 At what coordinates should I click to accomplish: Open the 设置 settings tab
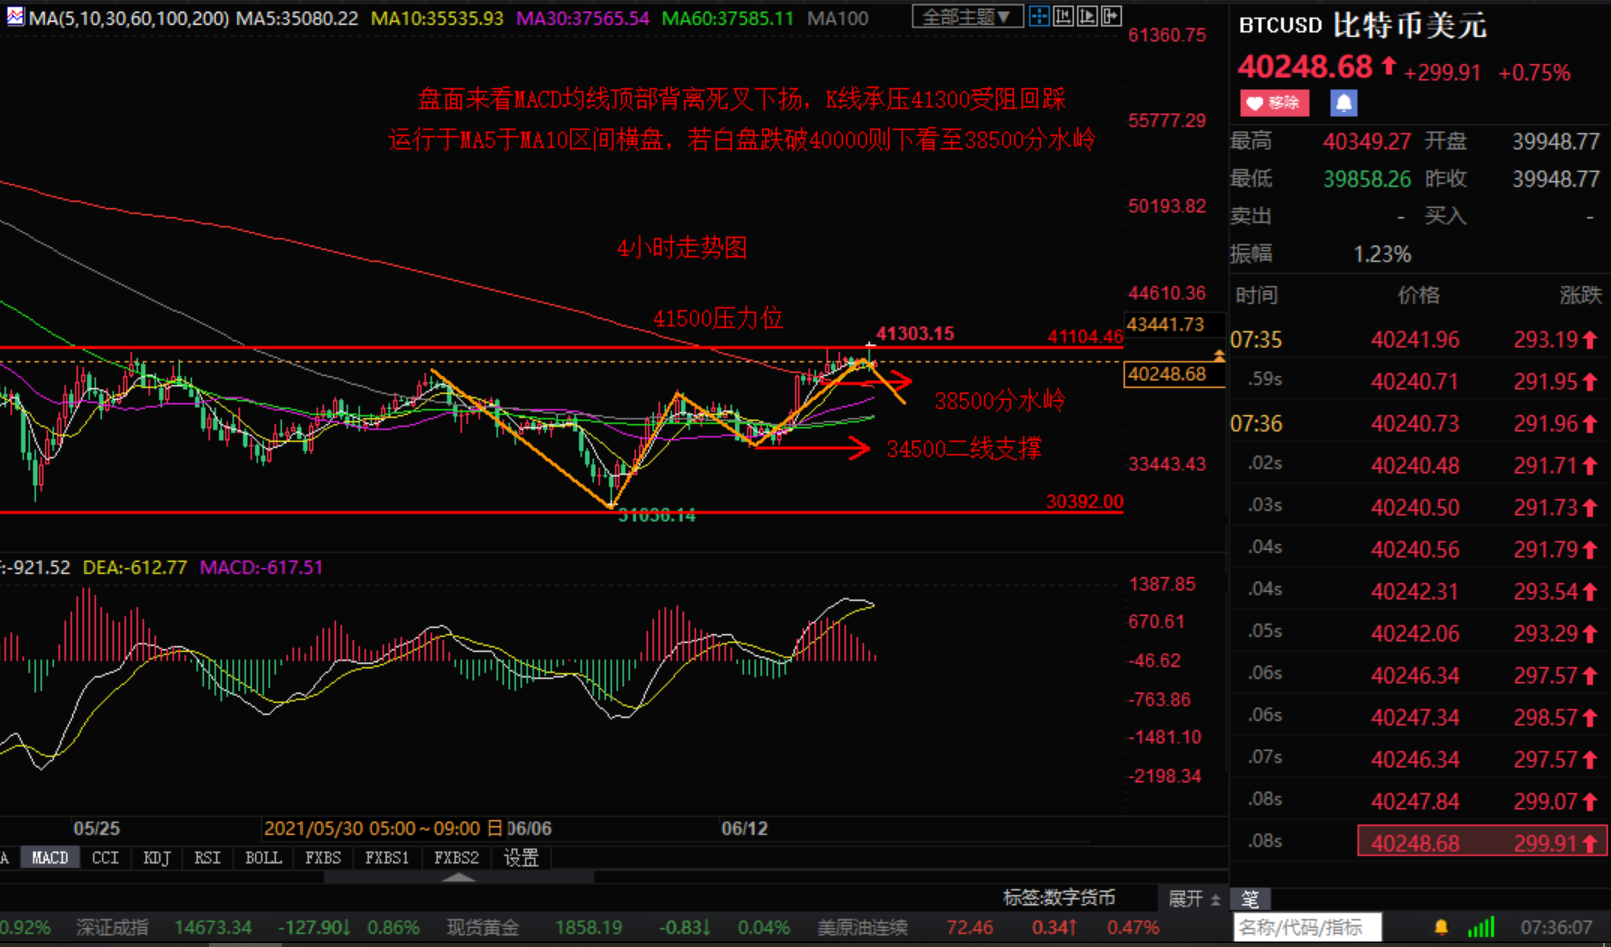(521, 858)
